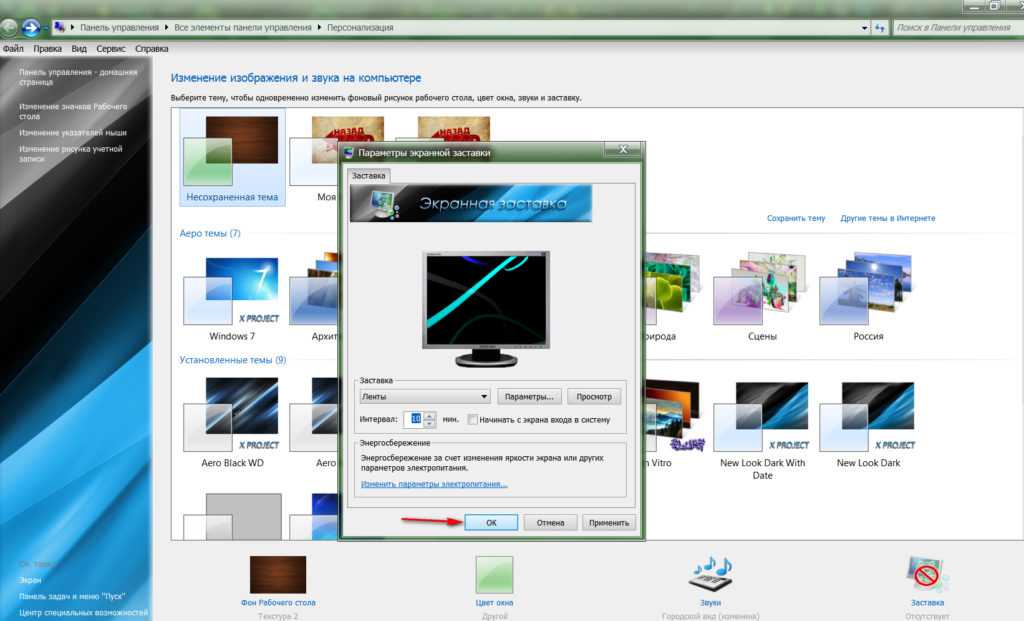Open the Вид menu
The image size is (1024, 621).
[x=79, y=48]
